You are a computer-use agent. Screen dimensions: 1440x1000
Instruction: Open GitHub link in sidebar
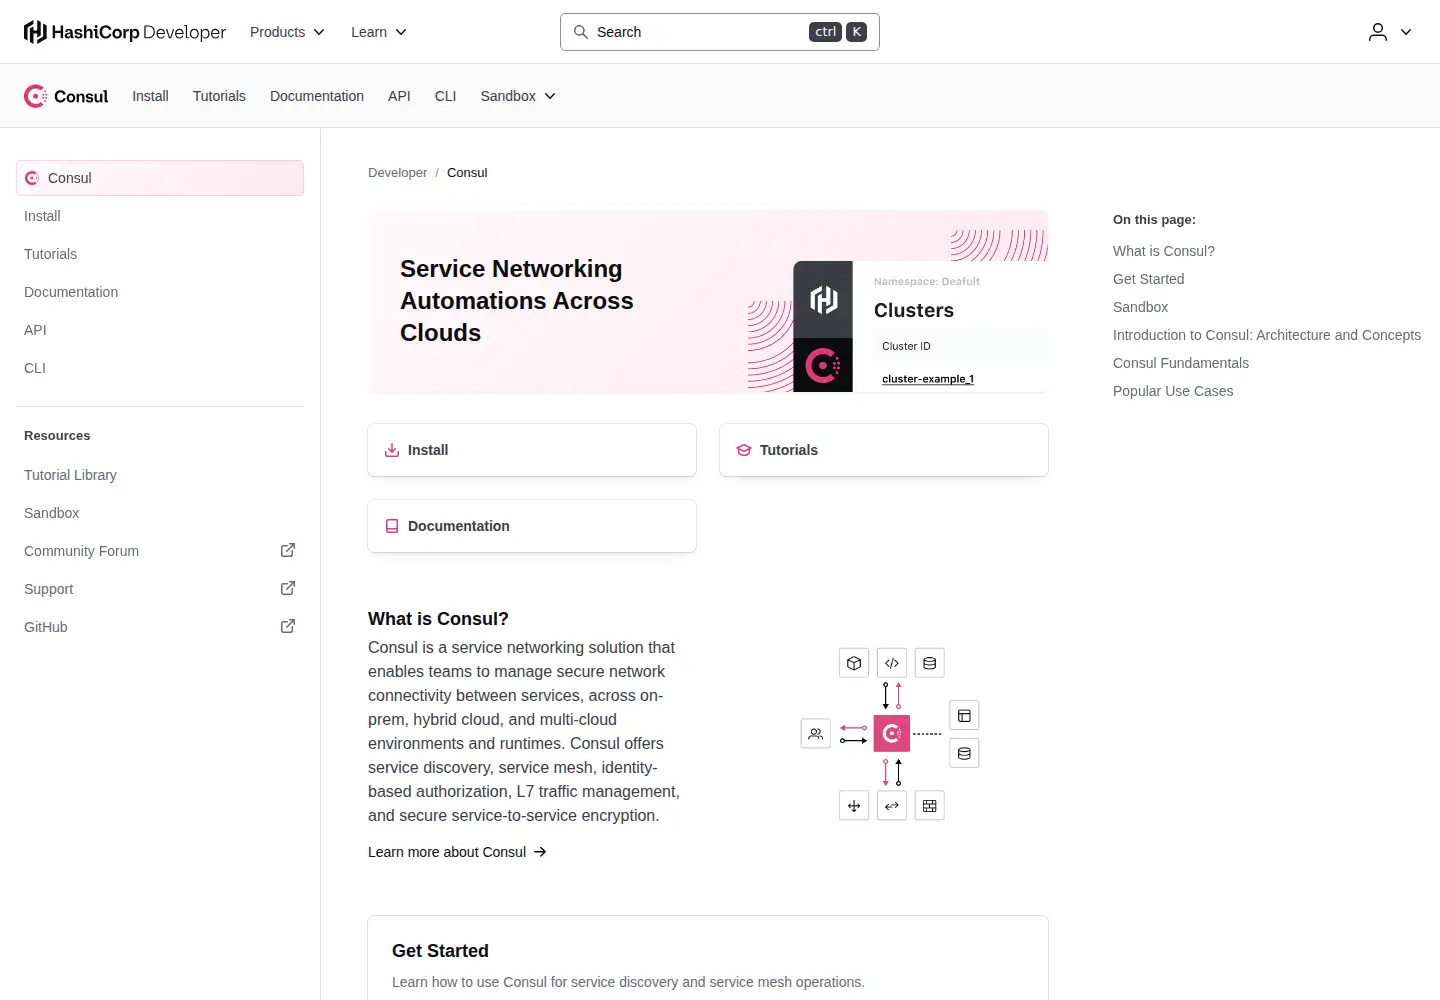click(x=160, y=627)
